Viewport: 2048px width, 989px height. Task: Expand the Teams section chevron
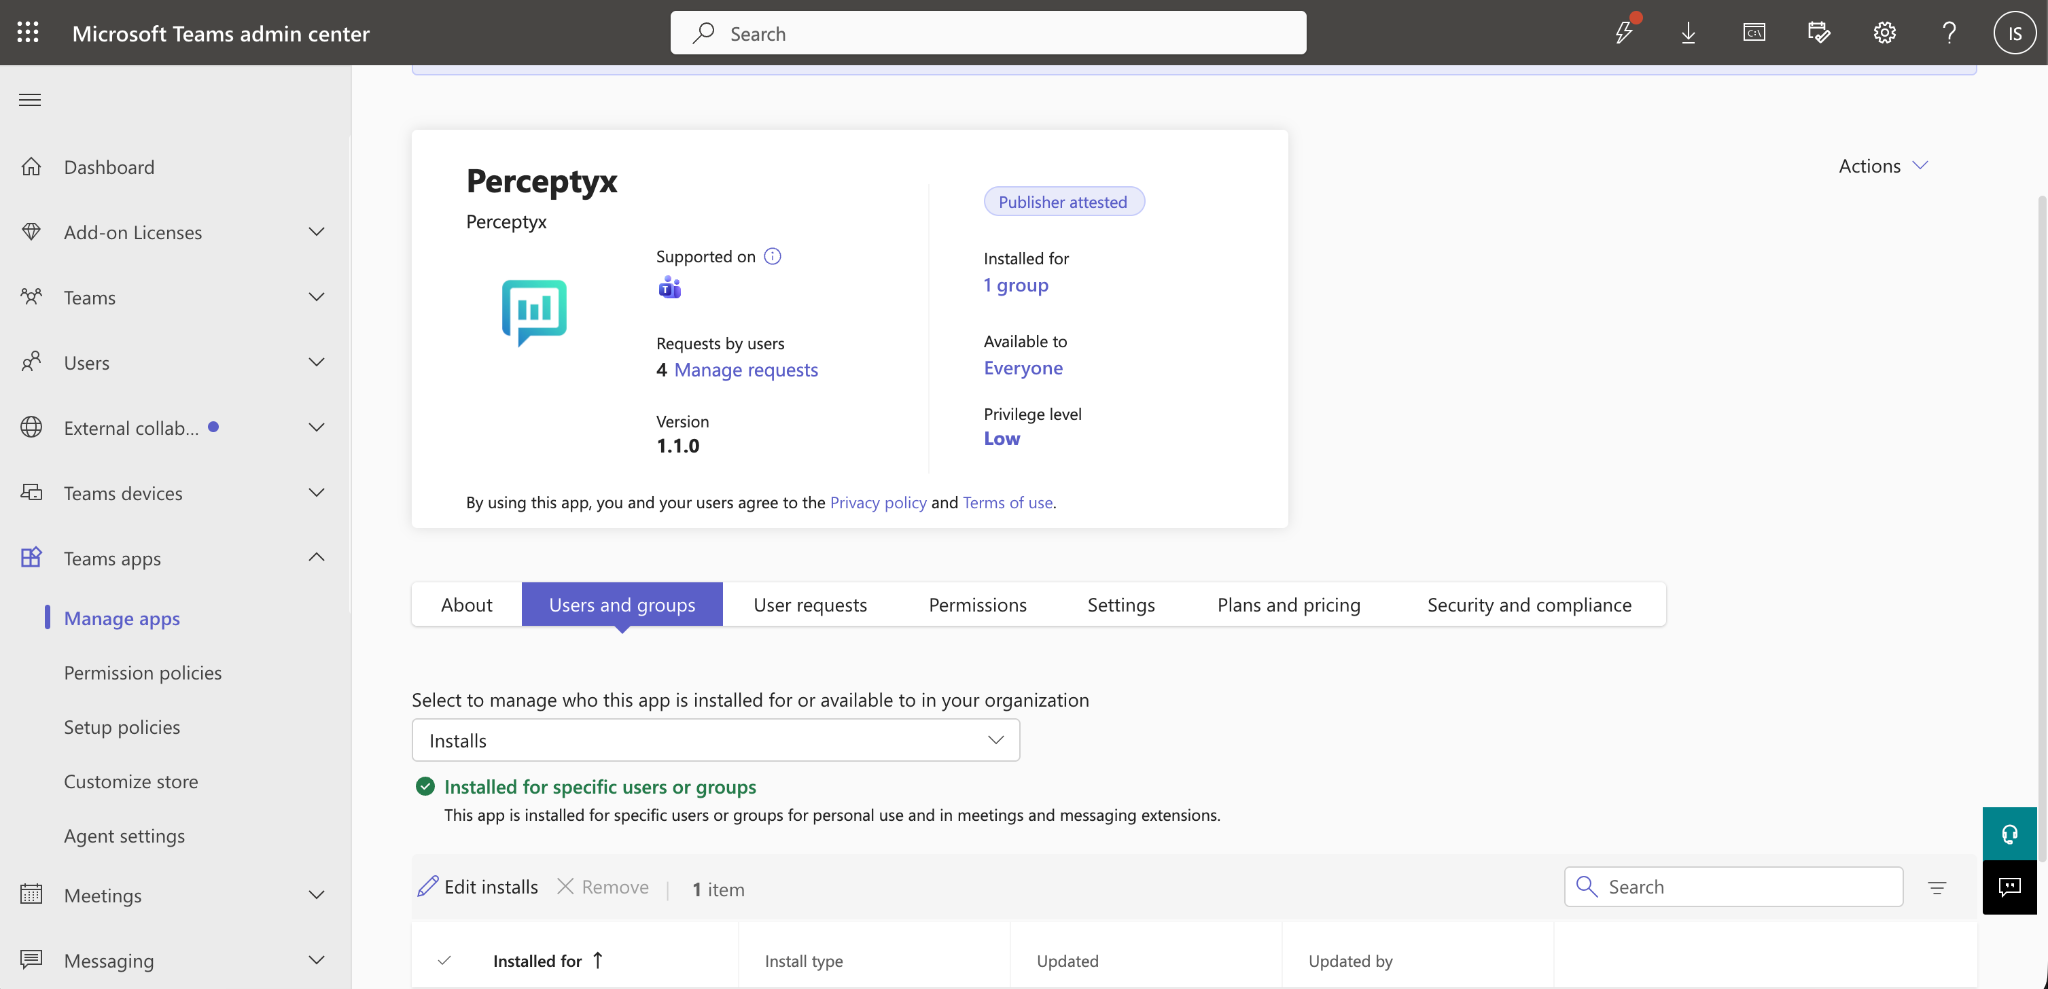[316, 297]
